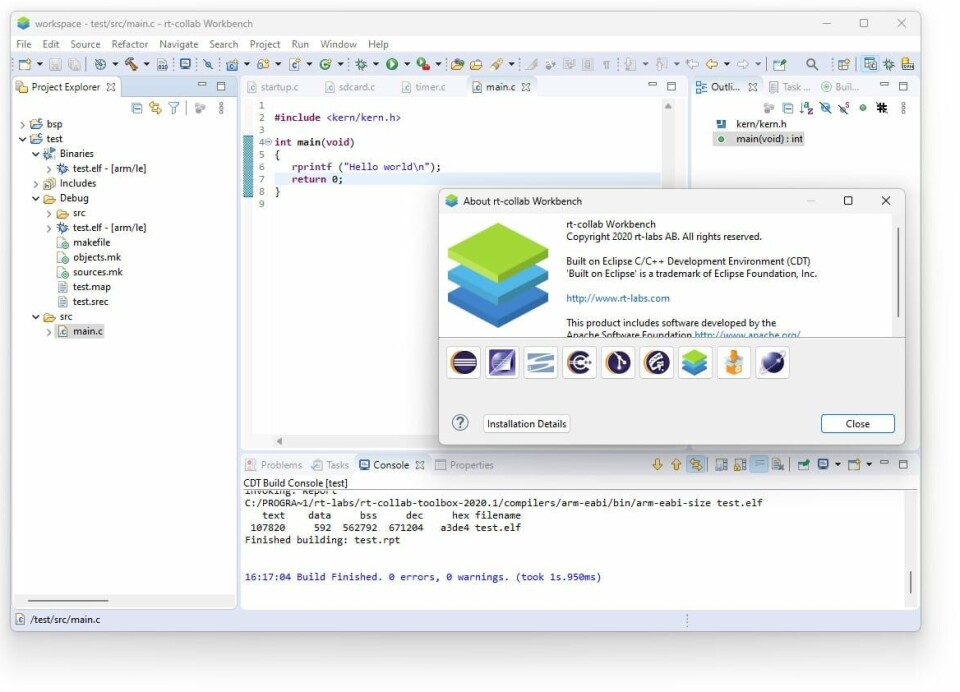This screenshot has height=692, width=960.
Task: Click the Search magnifier icon in toolbar
Action: point(812,64)
